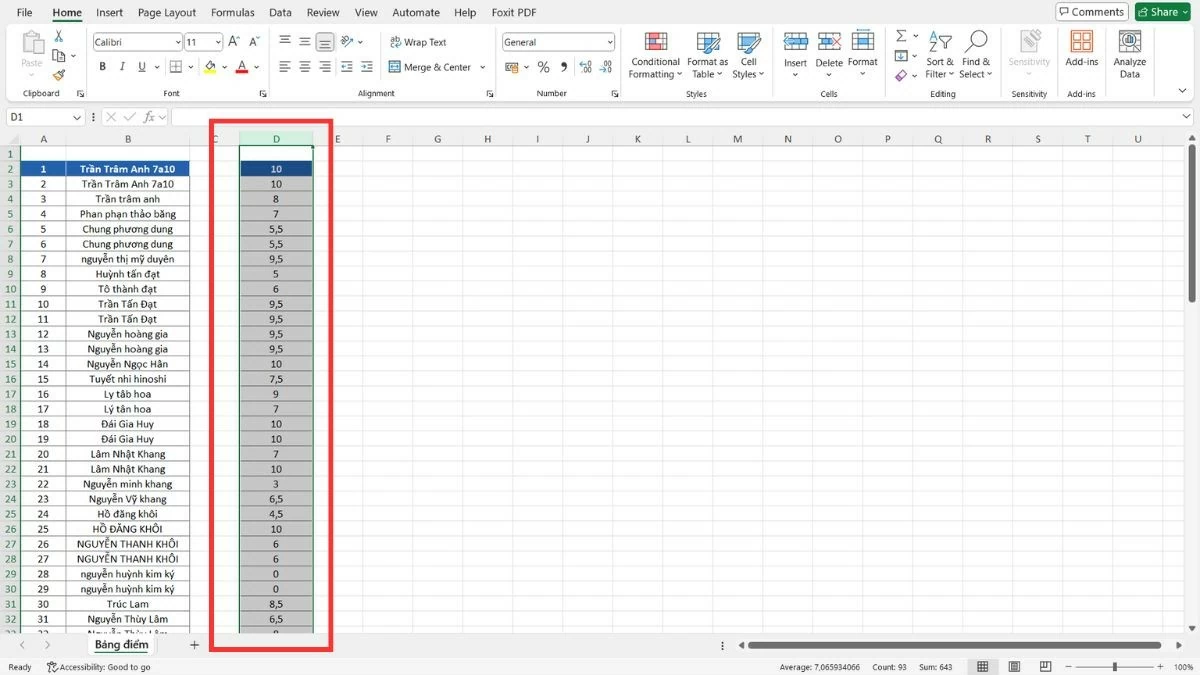Apply Percent Style to selected cells
1200x675 pixels.
pyautogui.click(x=544, y=67)
